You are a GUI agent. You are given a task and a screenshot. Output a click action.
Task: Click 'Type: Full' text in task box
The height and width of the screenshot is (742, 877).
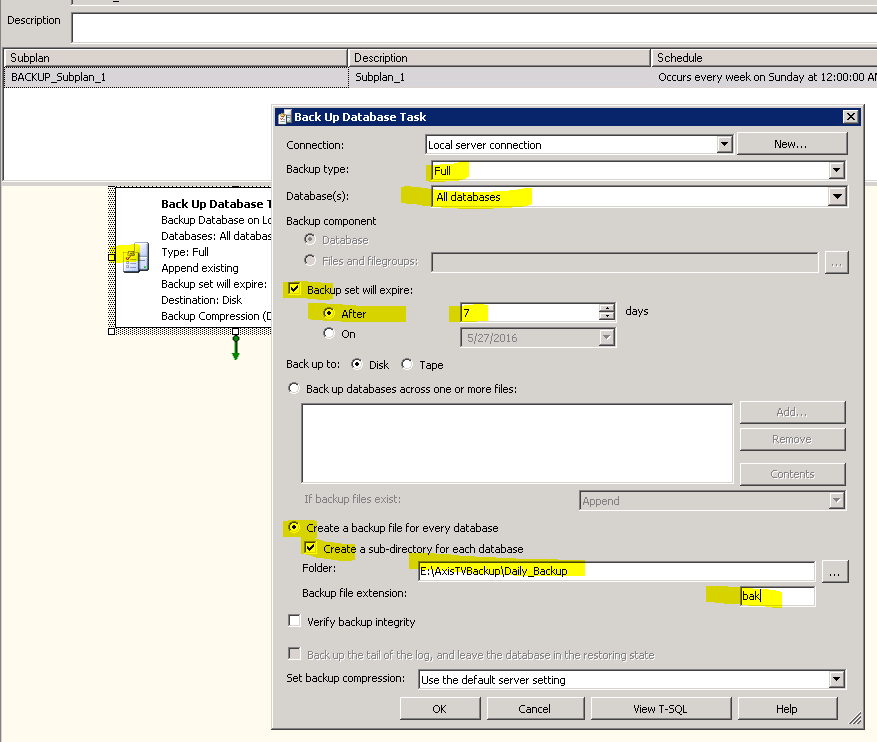[185, 252]
